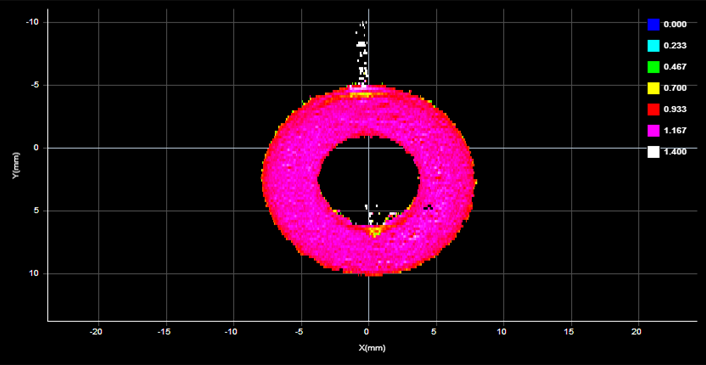Click the white noise points above ring
706x365 pixels.
(x=362, y=53)
